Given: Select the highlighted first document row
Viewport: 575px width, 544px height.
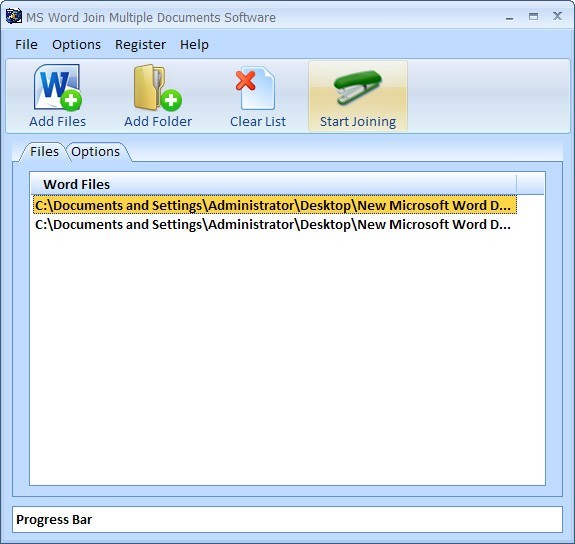Looking at the screenshot, I should [x=275, y=205].
